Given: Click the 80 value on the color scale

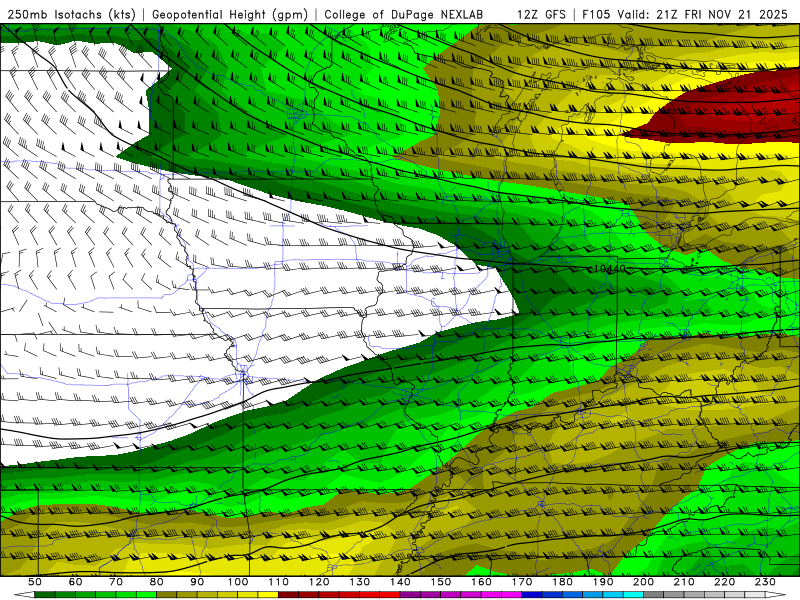Looking at the screenshot, I should 157,582.
